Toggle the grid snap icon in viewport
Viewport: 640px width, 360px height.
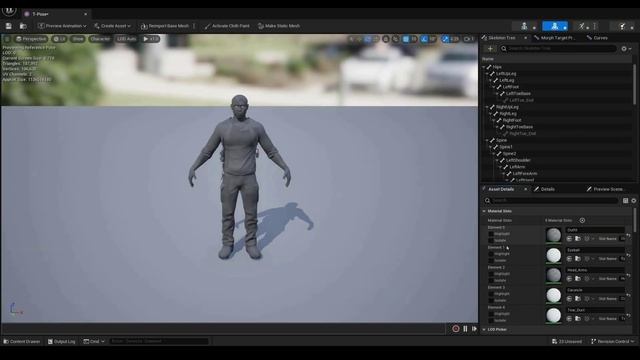tap(406, 39)
